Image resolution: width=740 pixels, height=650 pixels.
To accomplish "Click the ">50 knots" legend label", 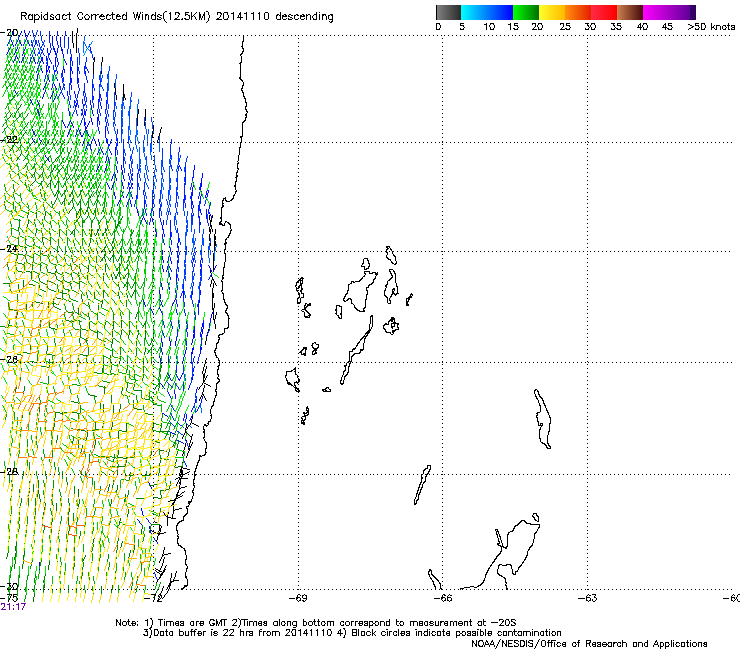I will coord(711,27).
